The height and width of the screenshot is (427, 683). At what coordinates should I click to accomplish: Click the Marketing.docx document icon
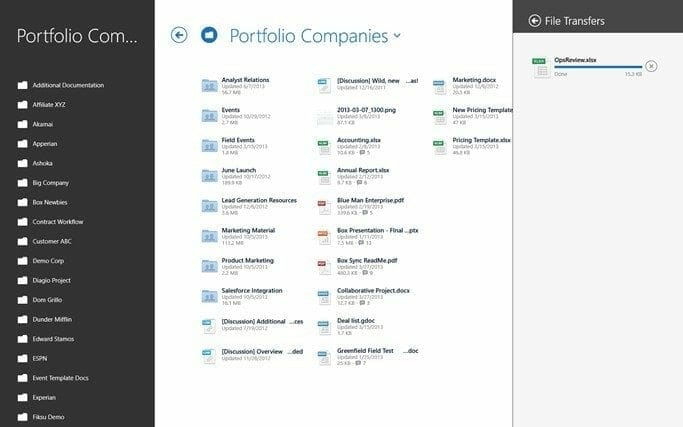[x=438, y=85]
